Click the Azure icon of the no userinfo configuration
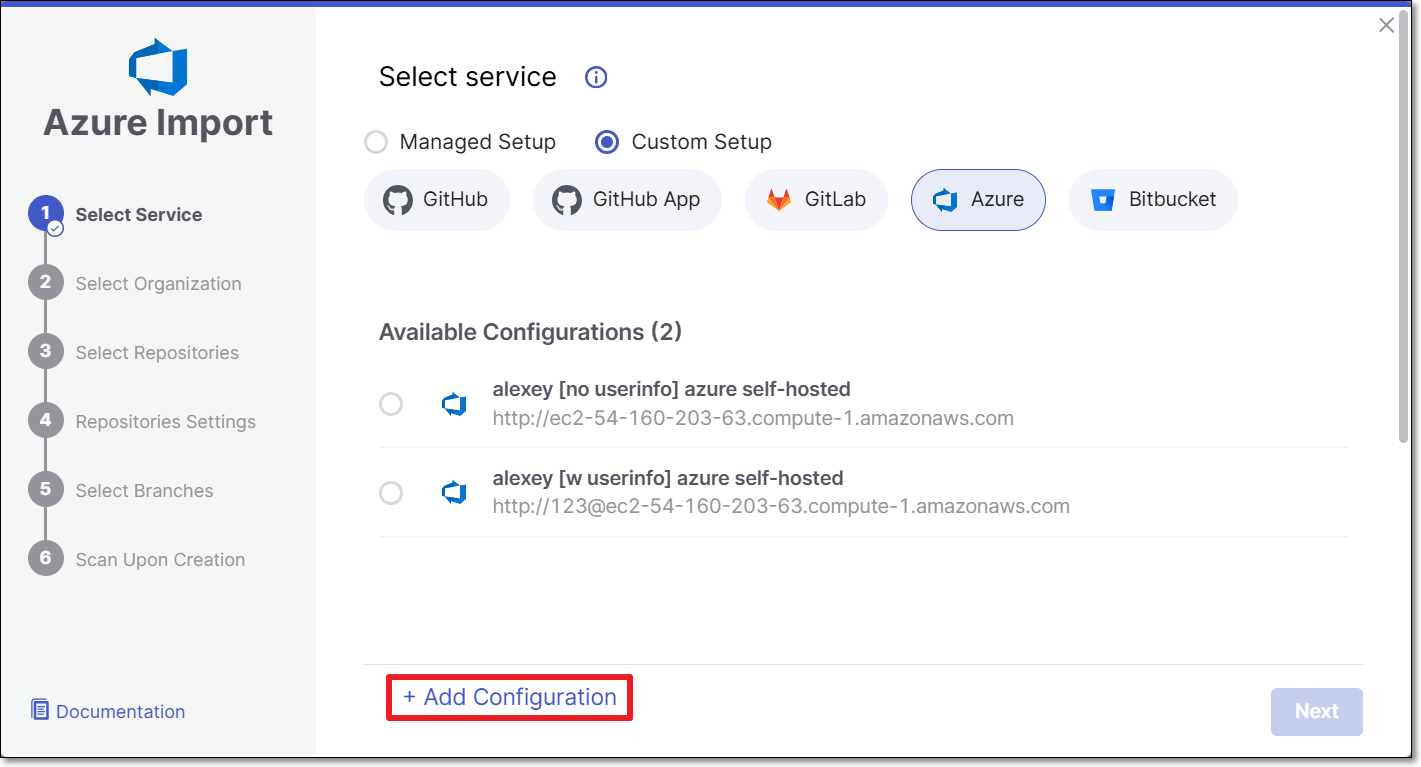 tap(455, 404)
